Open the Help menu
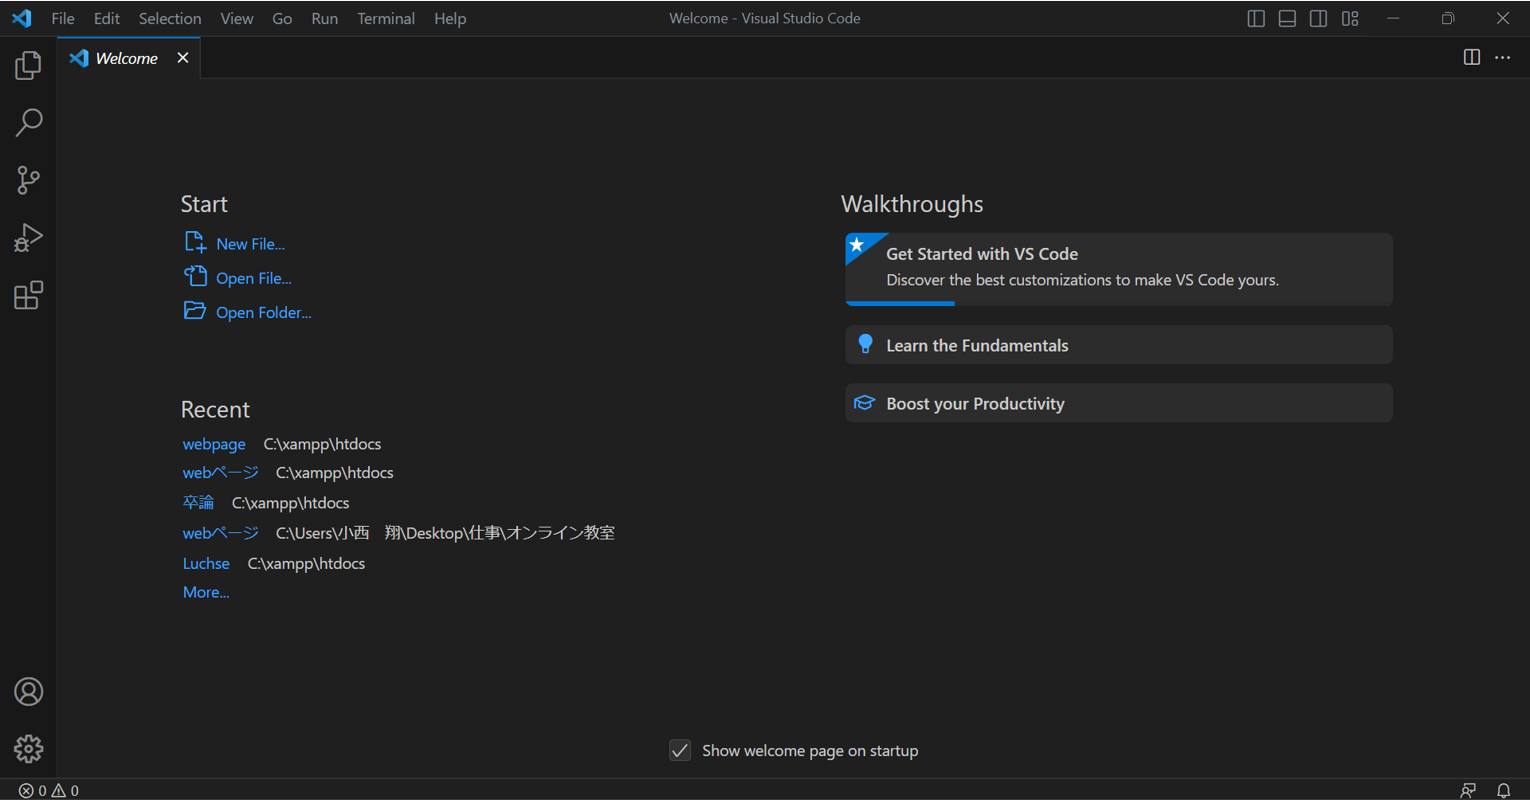 [450, 18]
